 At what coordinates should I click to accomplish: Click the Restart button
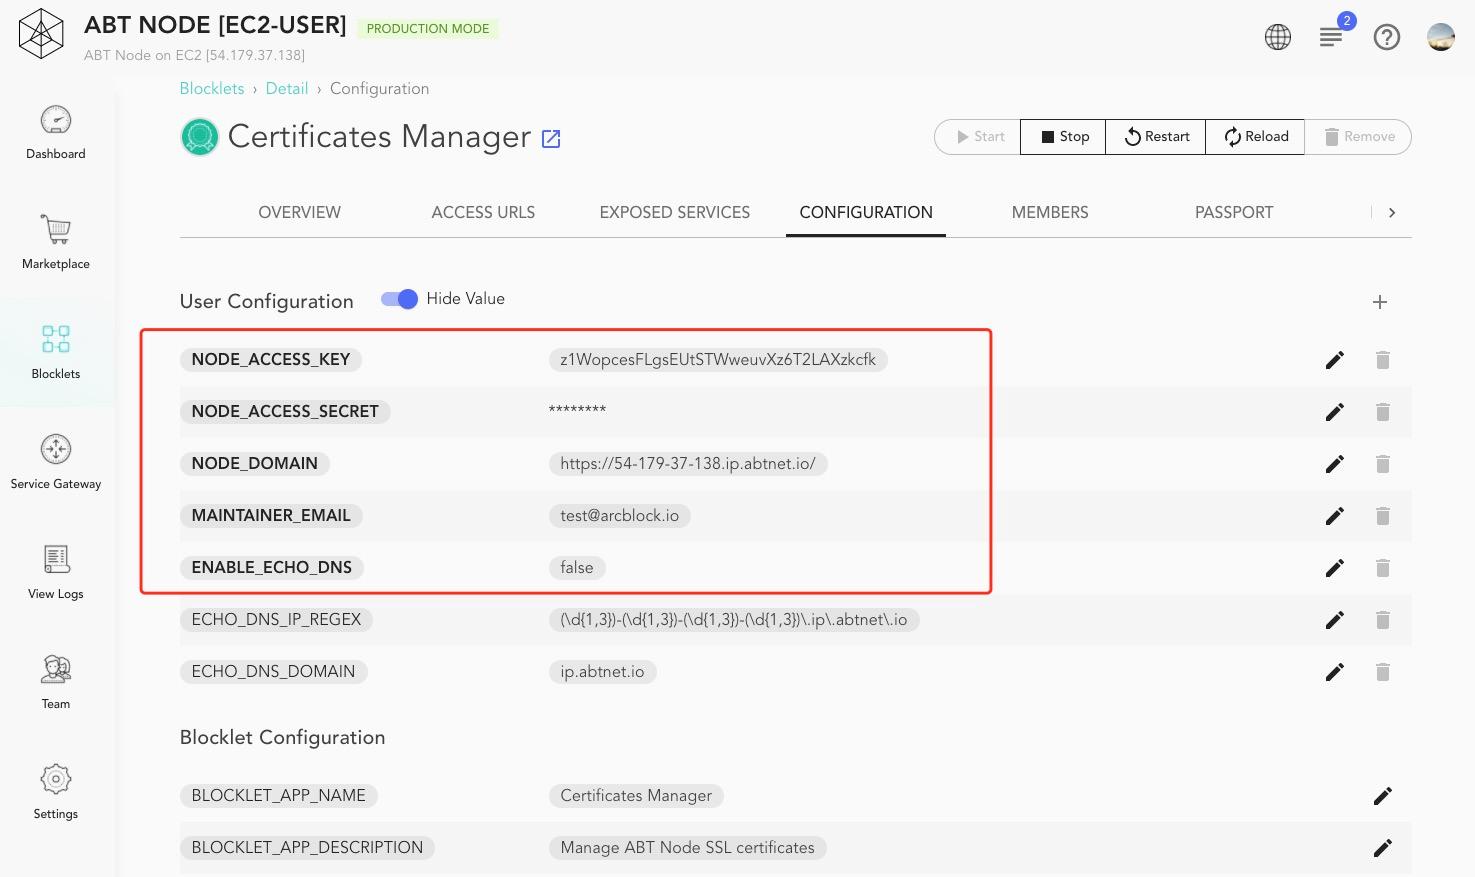[1156, 137]
